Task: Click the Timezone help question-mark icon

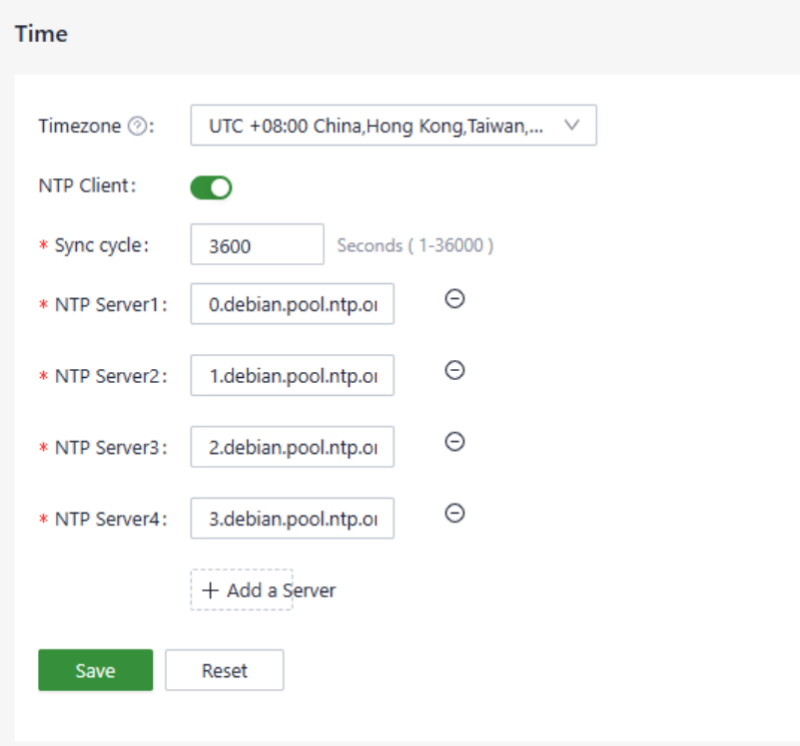Action: pyautogui.click(x=138, y=126)
